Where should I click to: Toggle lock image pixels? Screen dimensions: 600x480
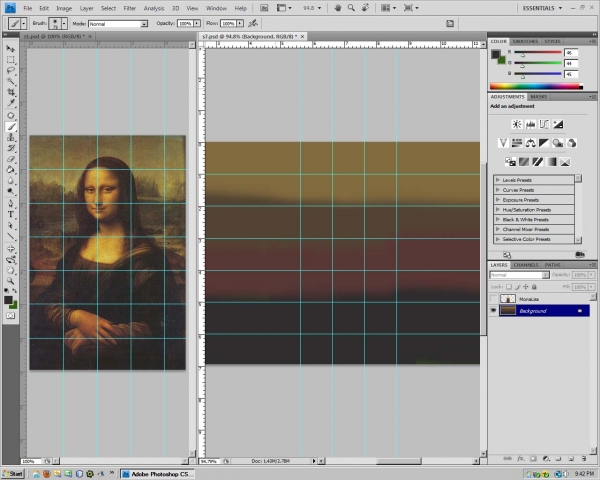coord(517,287)
